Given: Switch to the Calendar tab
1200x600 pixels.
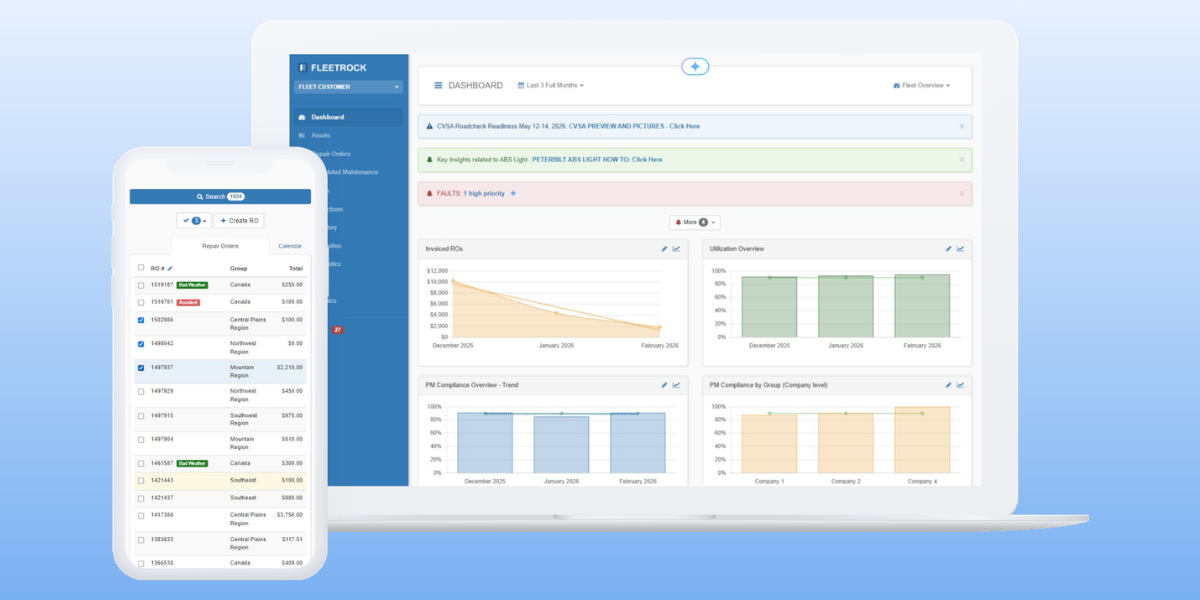Looking at the screenshot, I should tap(290, 245).
